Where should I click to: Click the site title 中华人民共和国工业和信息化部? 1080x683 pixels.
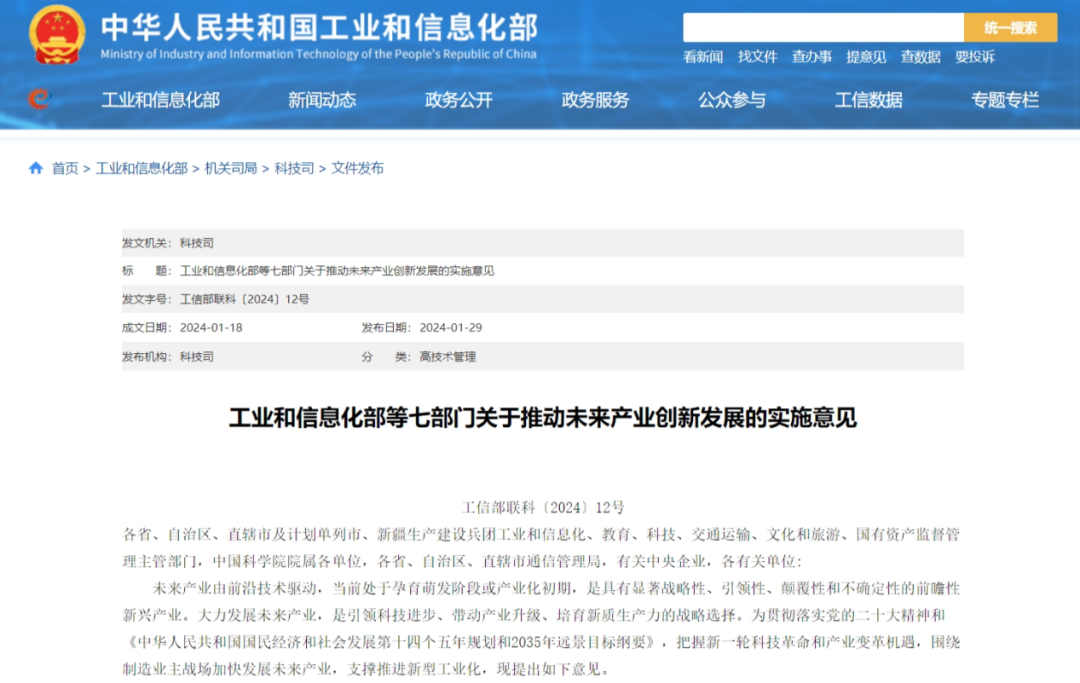tap(319, 28)
